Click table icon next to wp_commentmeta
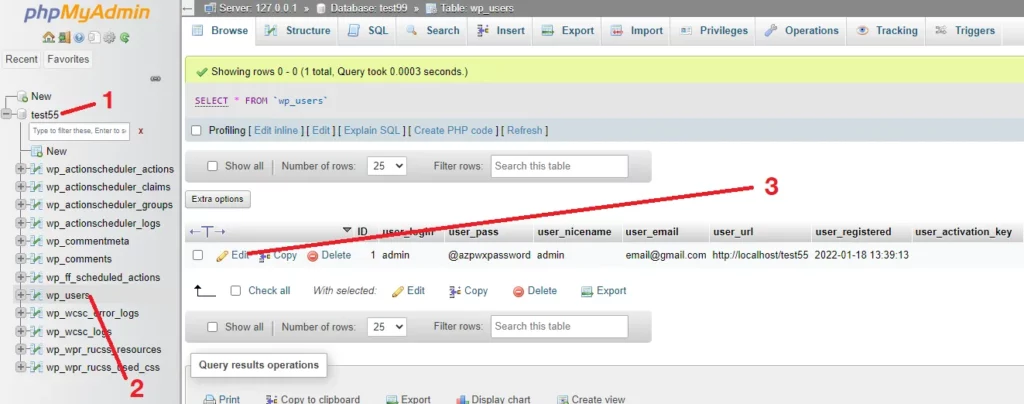1024x404 pixels. (x=37, y=241)
